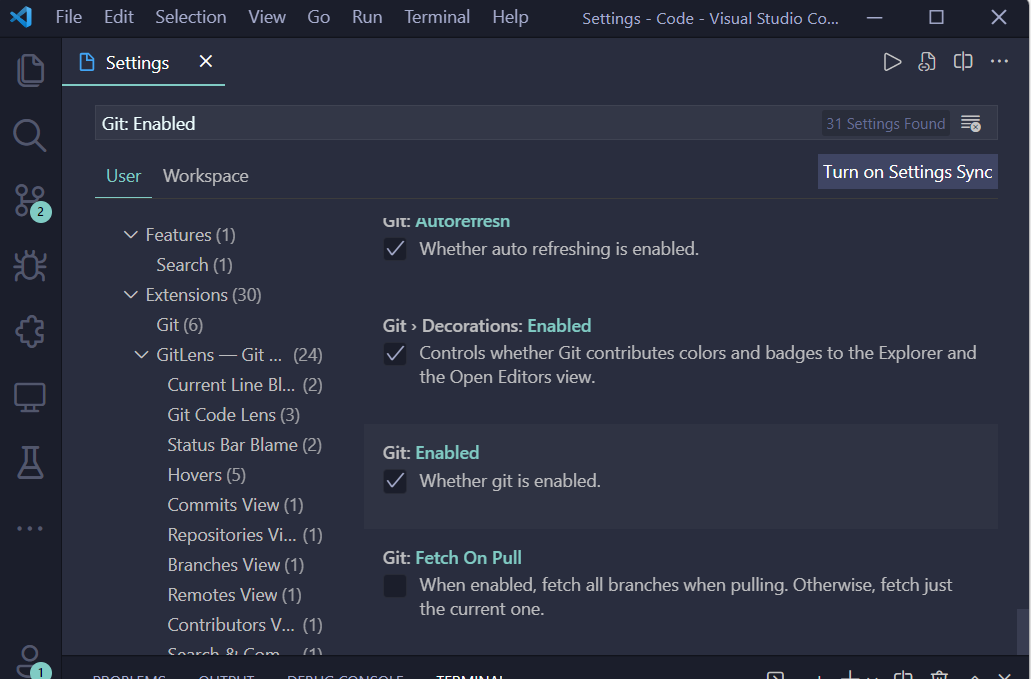The image size is (1031, 679).
Task: Open Run and Debug view
Action: pyautogui.click(x=30, y=266)
